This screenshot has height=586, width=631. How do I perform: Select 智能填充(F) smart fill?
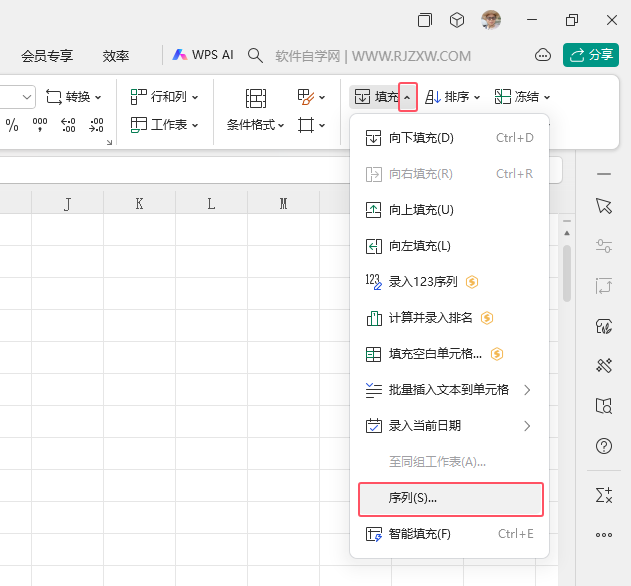coord(450,534)
